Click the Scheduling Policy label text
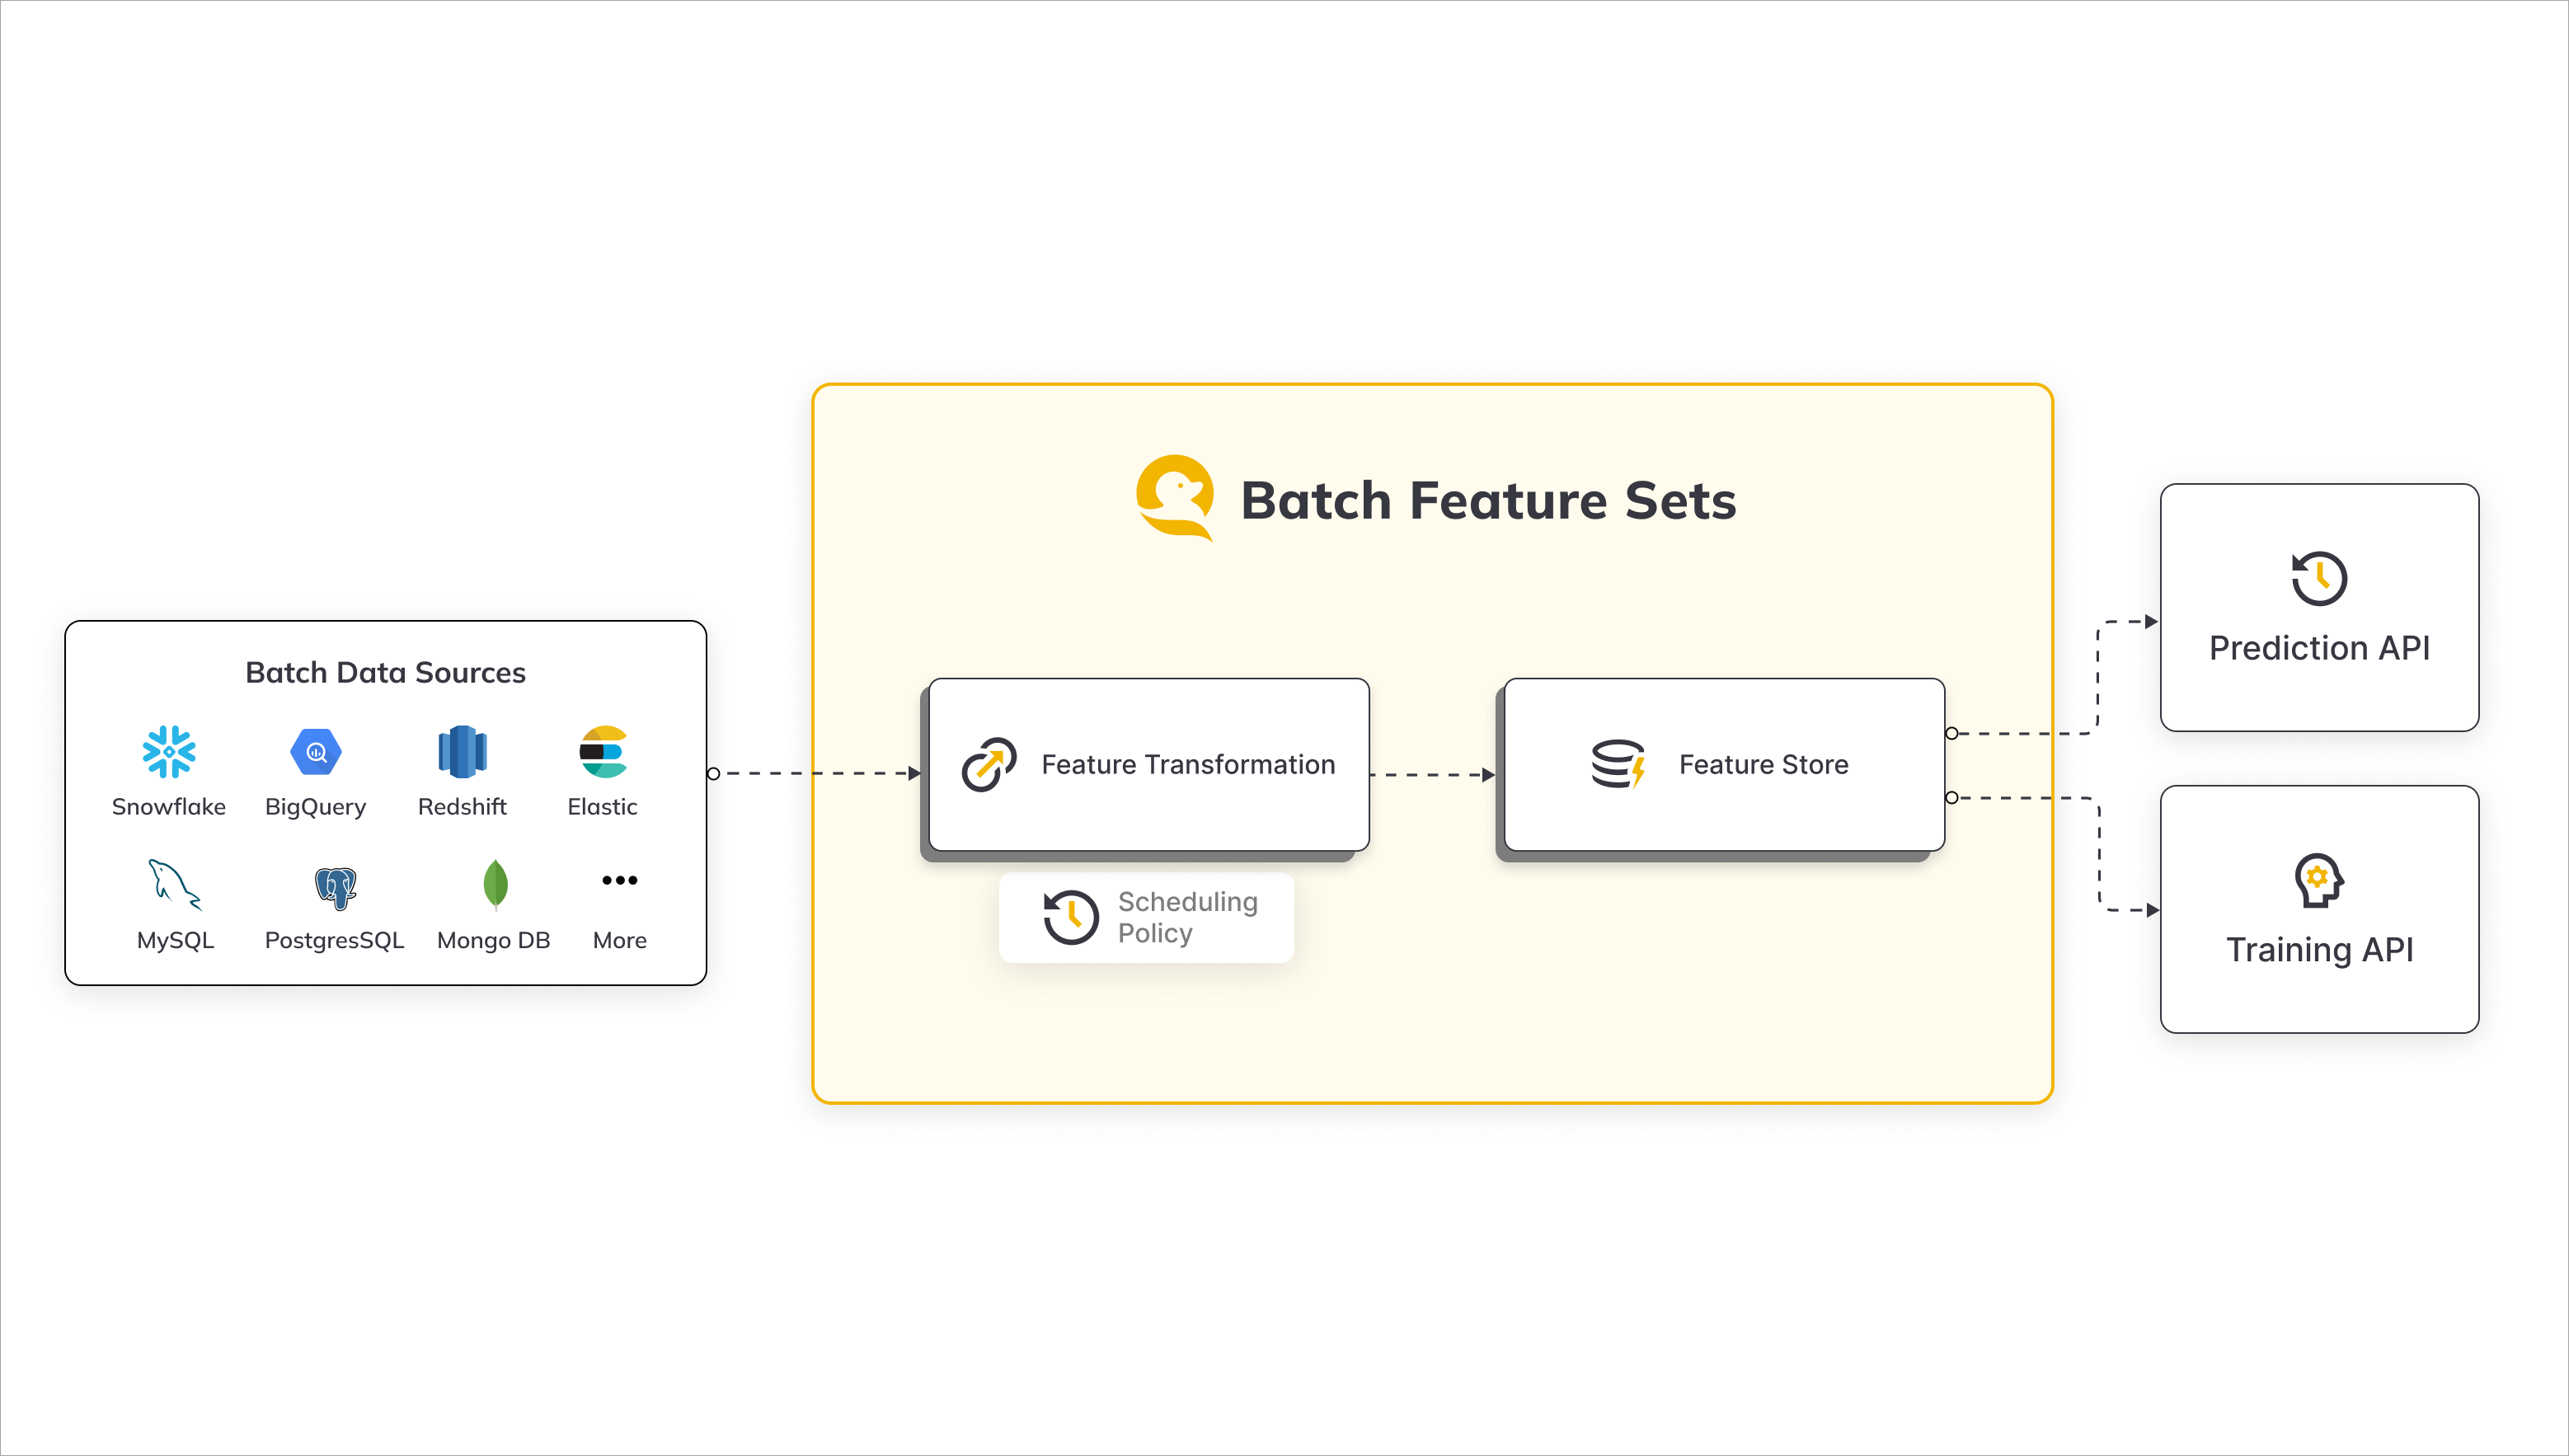Screen dimensions: 2569x1456 [1187, 917]
